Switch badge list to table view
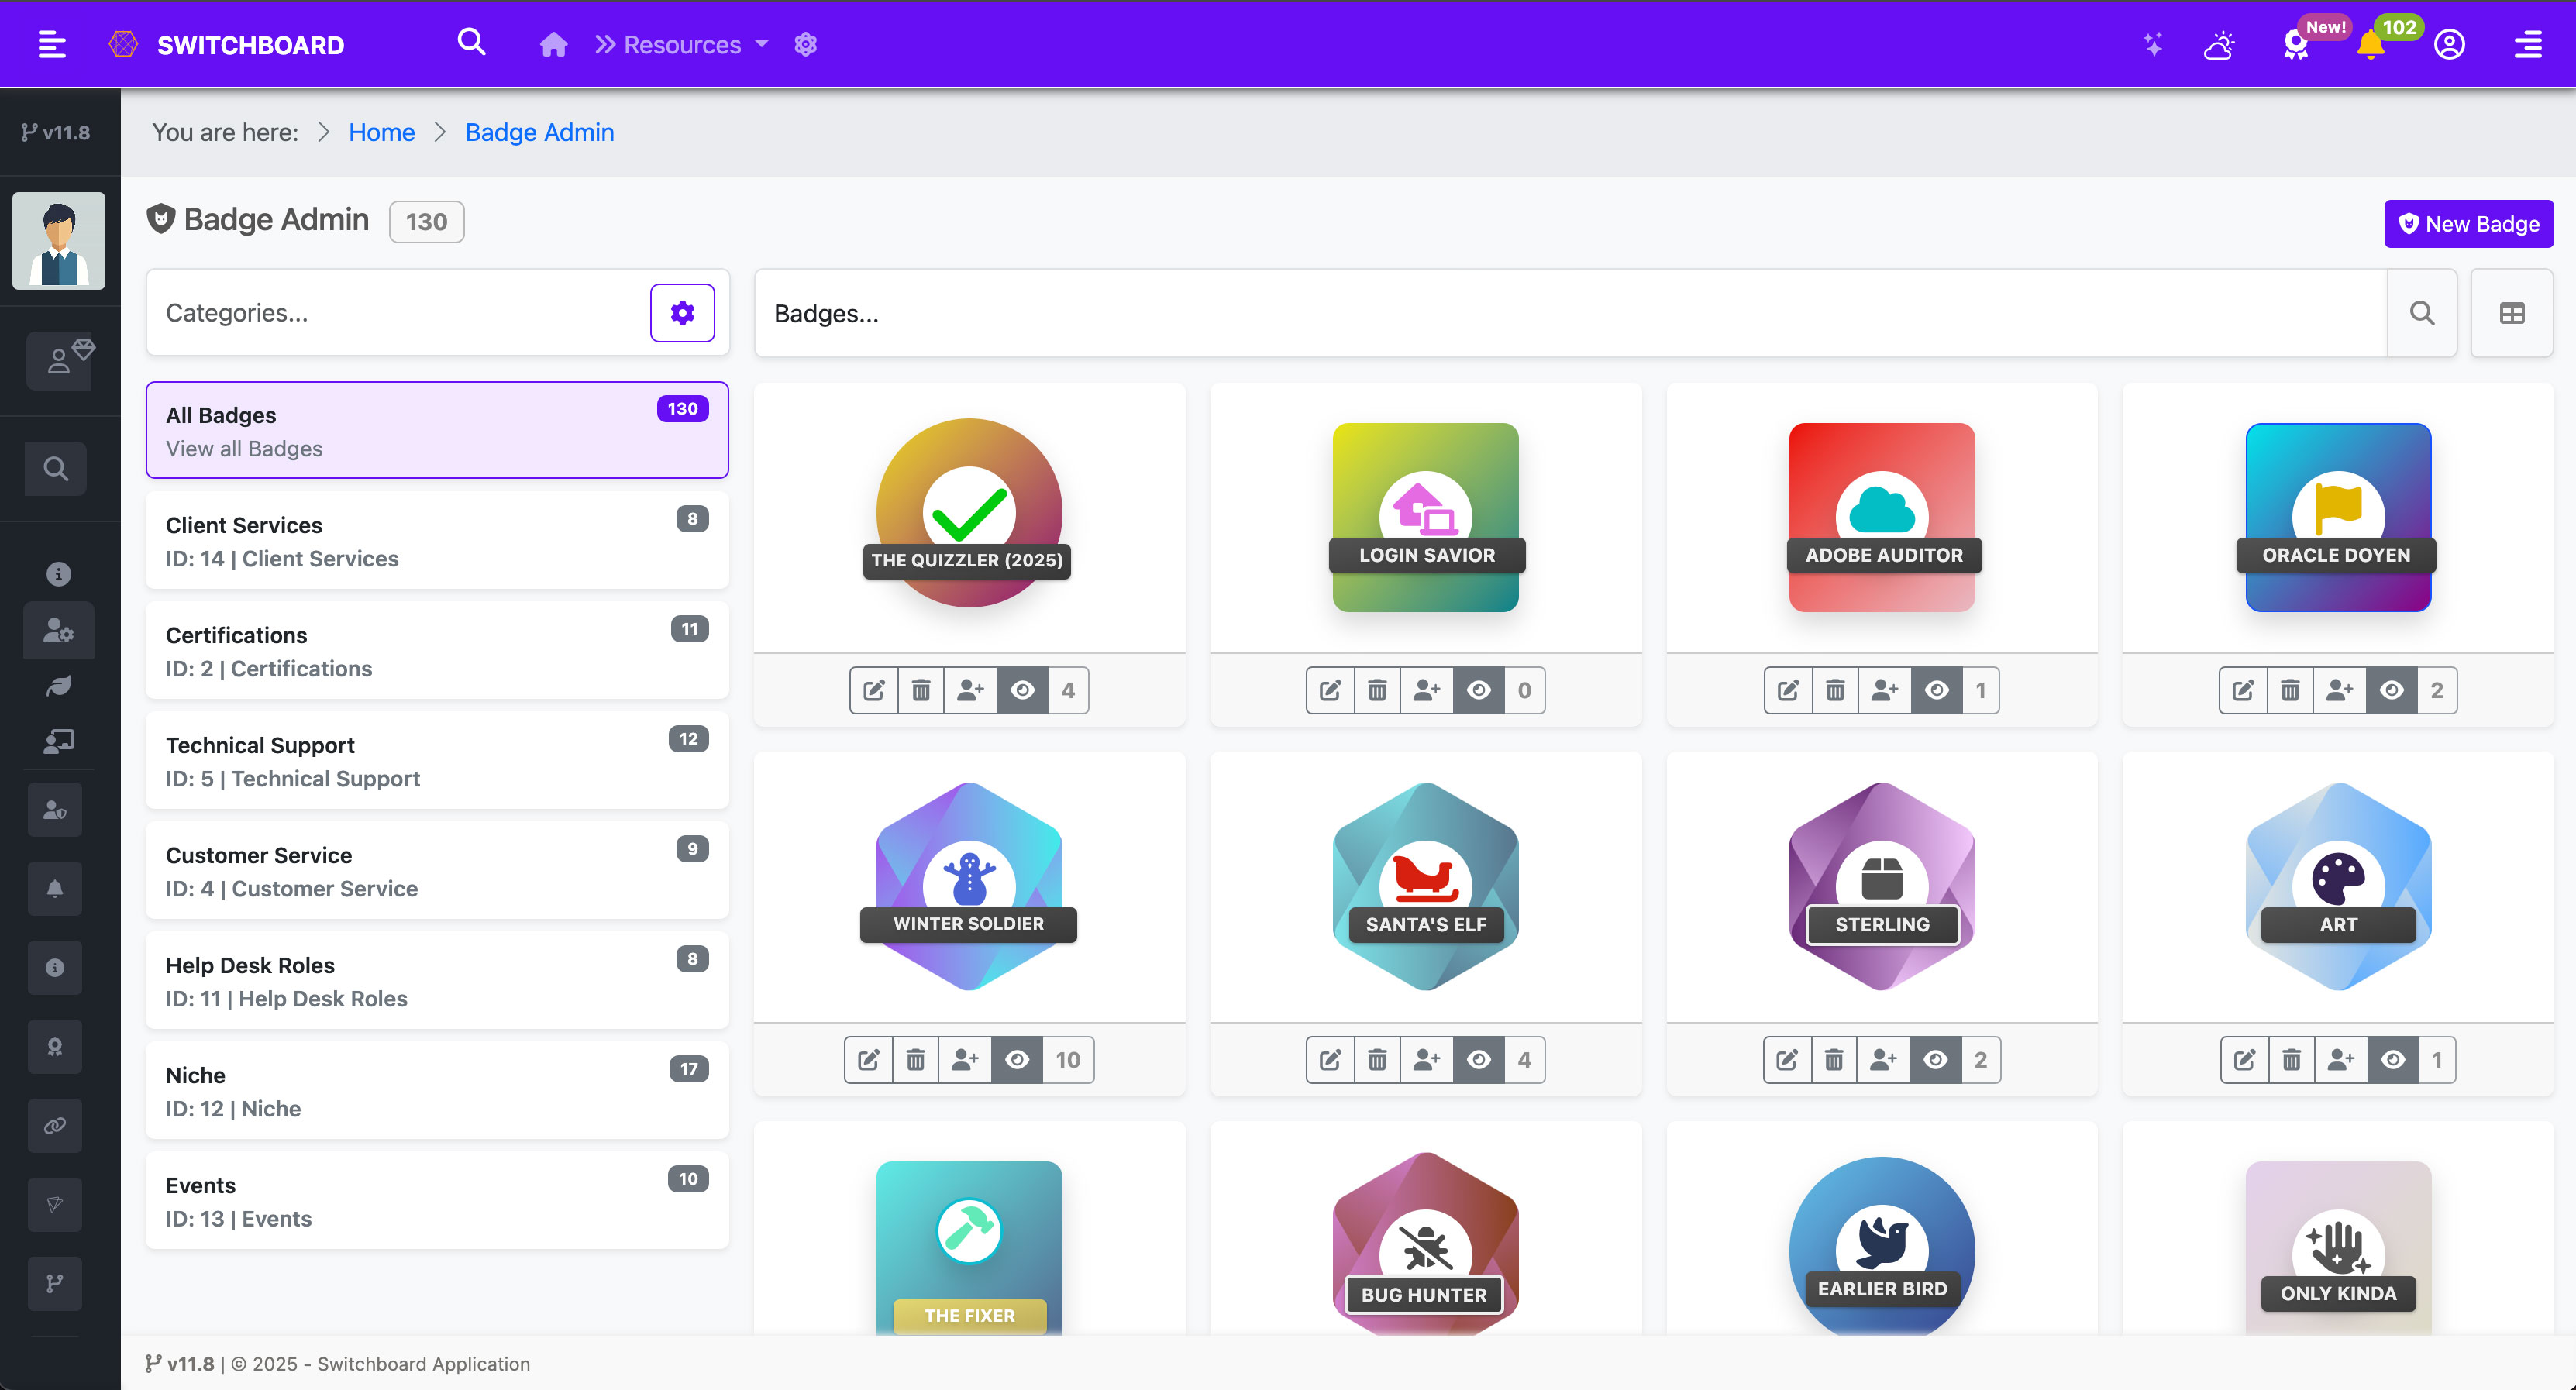This screenshot has width=2576, height=1390. click(x=2511, y=313)
